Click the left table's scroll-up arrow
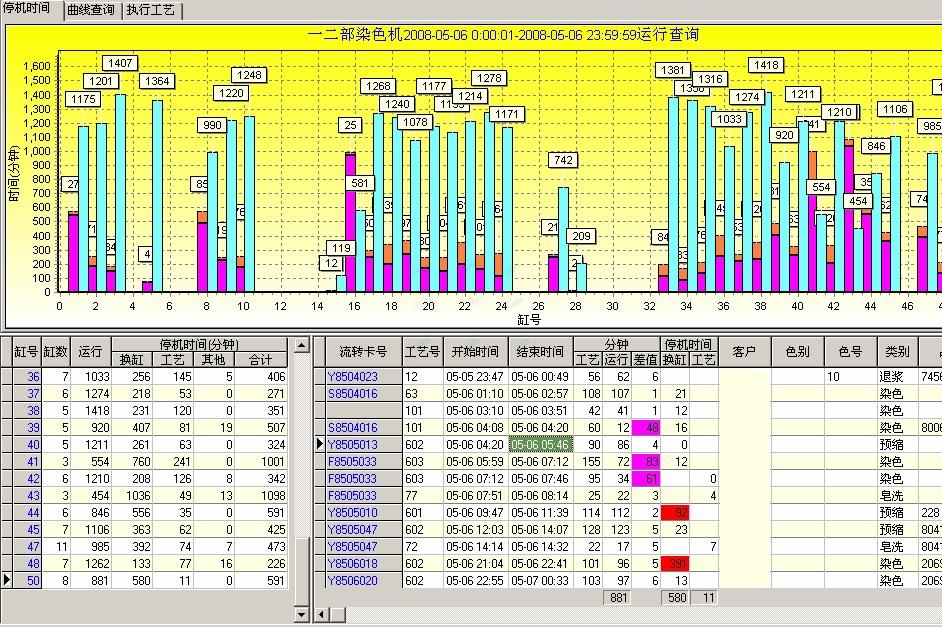This screenshot has width=942, height=627. pos(299,344)
